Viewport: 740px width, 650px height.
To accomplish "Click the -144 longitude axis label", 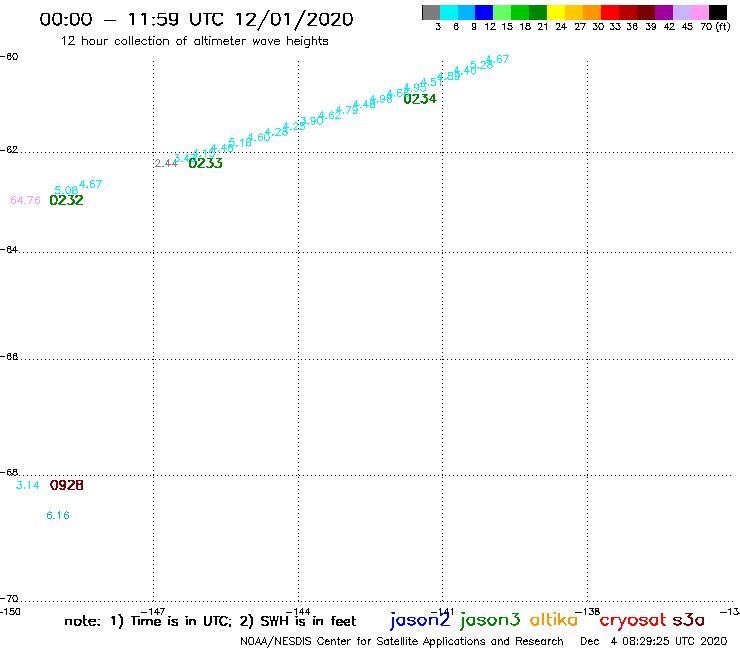I will click(298, 612).
